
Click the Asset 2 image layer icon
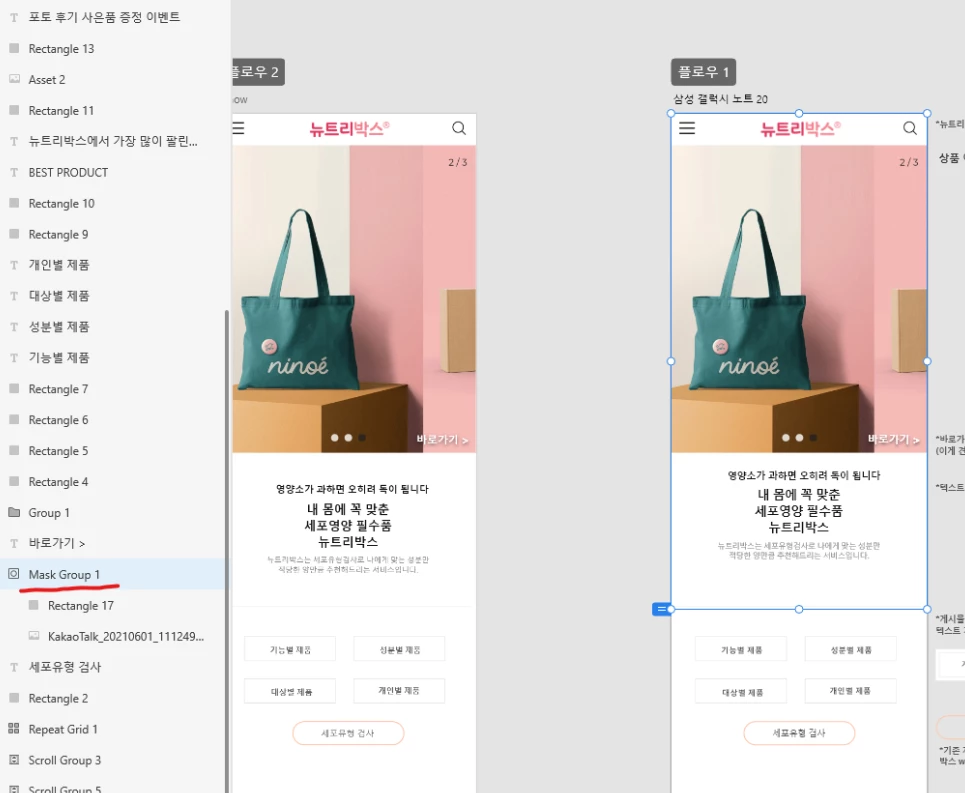point(14,79)
